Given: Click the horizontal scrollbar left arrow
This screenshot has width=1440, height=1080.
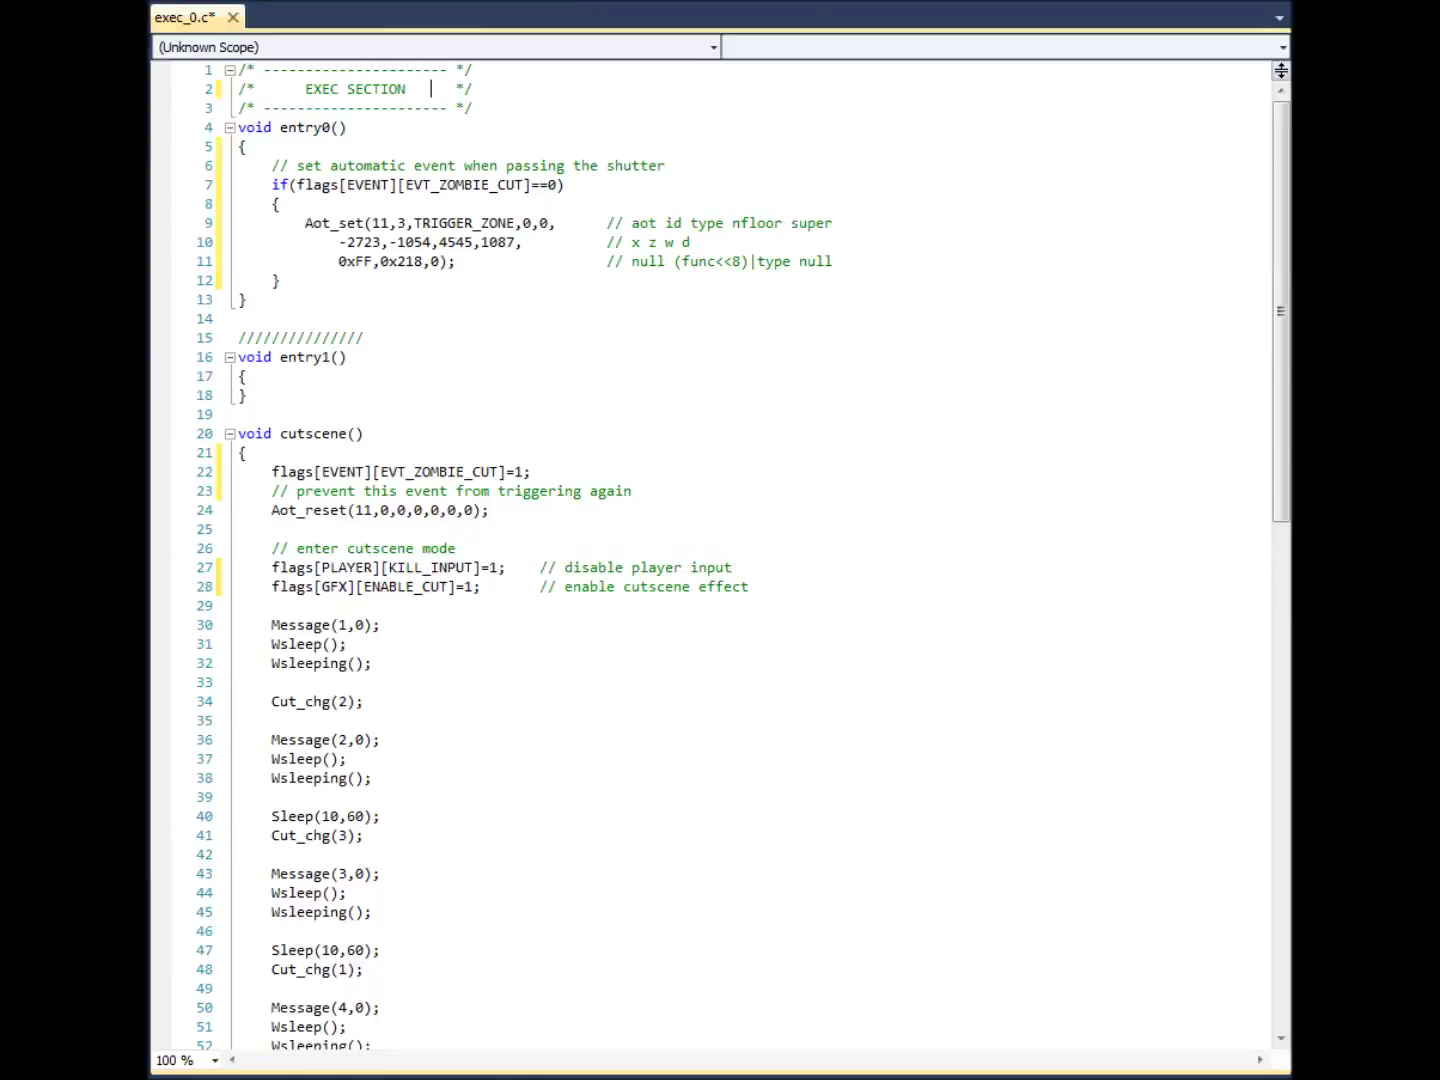Looking at the screenshot, I should click(232, 1059).
